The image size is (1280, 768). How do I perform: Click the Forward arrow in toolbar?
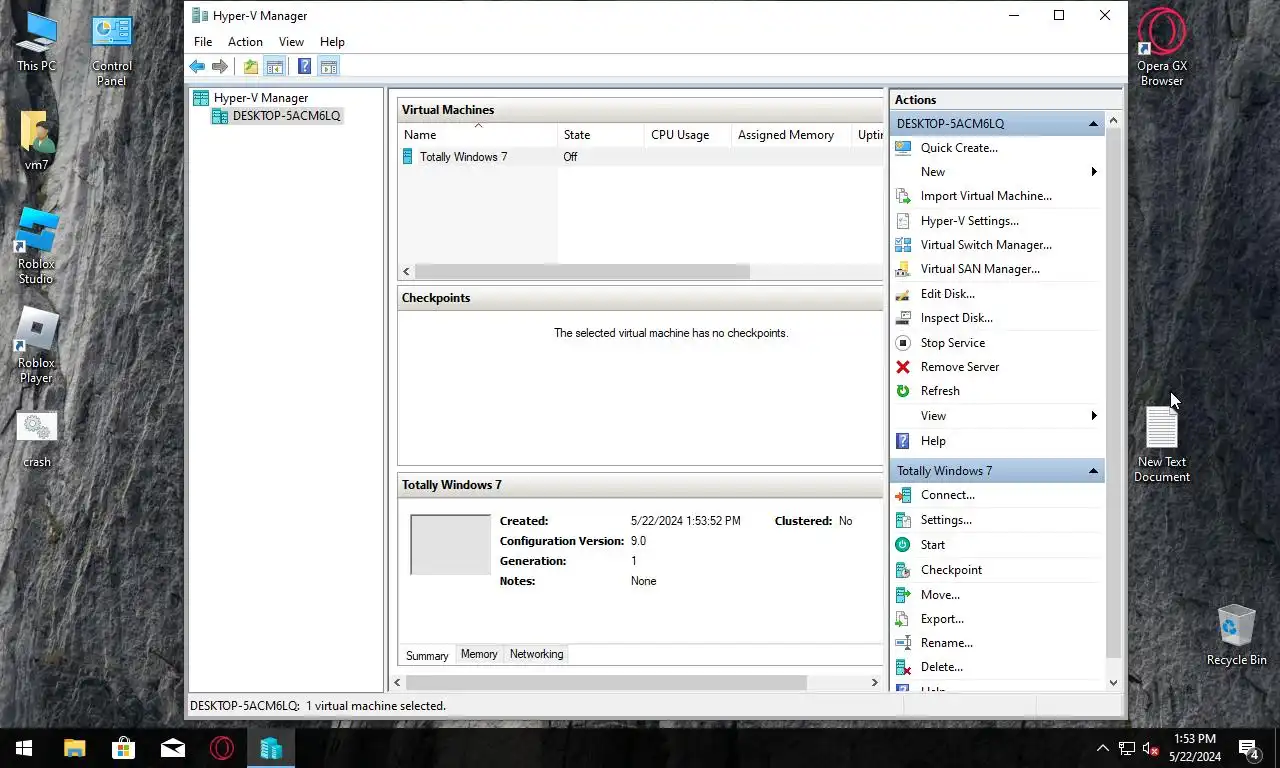coord(219,67)
